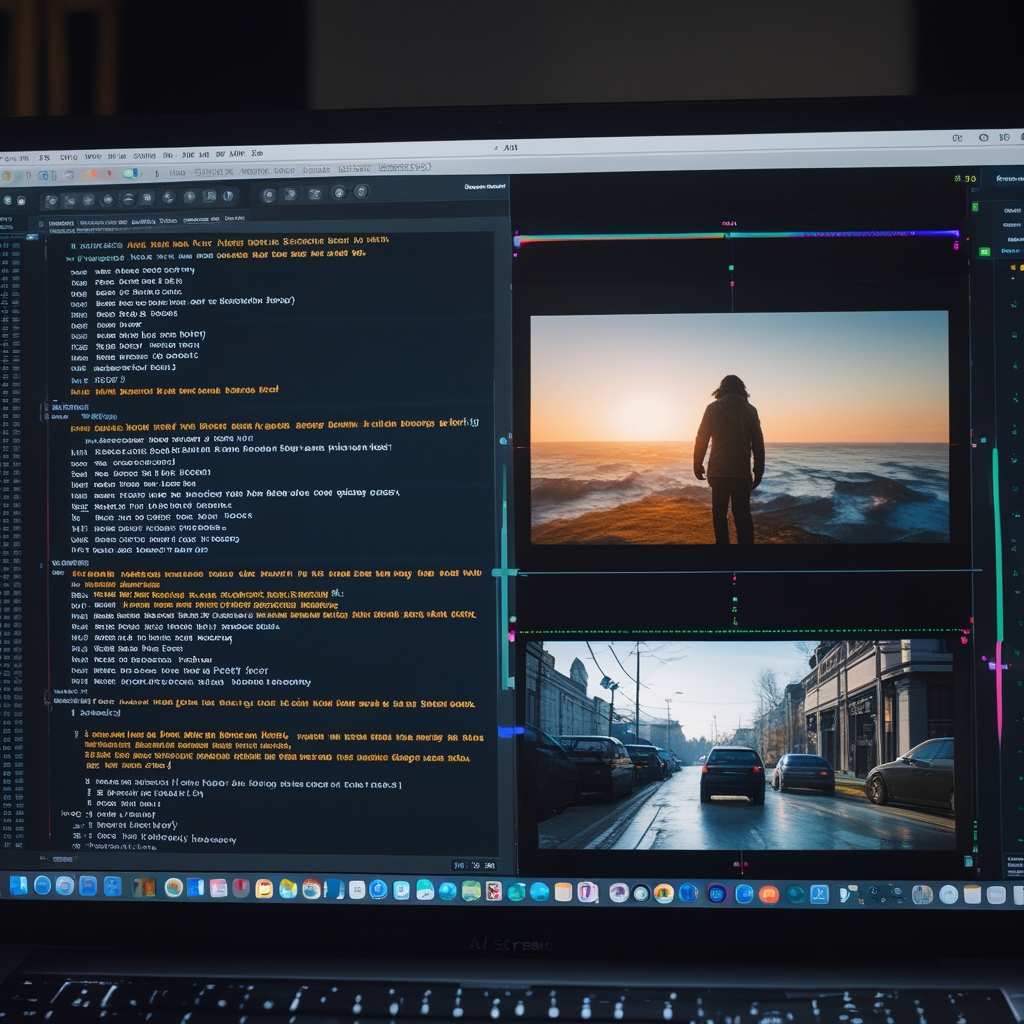This screenshot has height=1024, width=1024.
Task: Click the pink vertical bar right of the street preview
Action: click(x=999, y=692)
